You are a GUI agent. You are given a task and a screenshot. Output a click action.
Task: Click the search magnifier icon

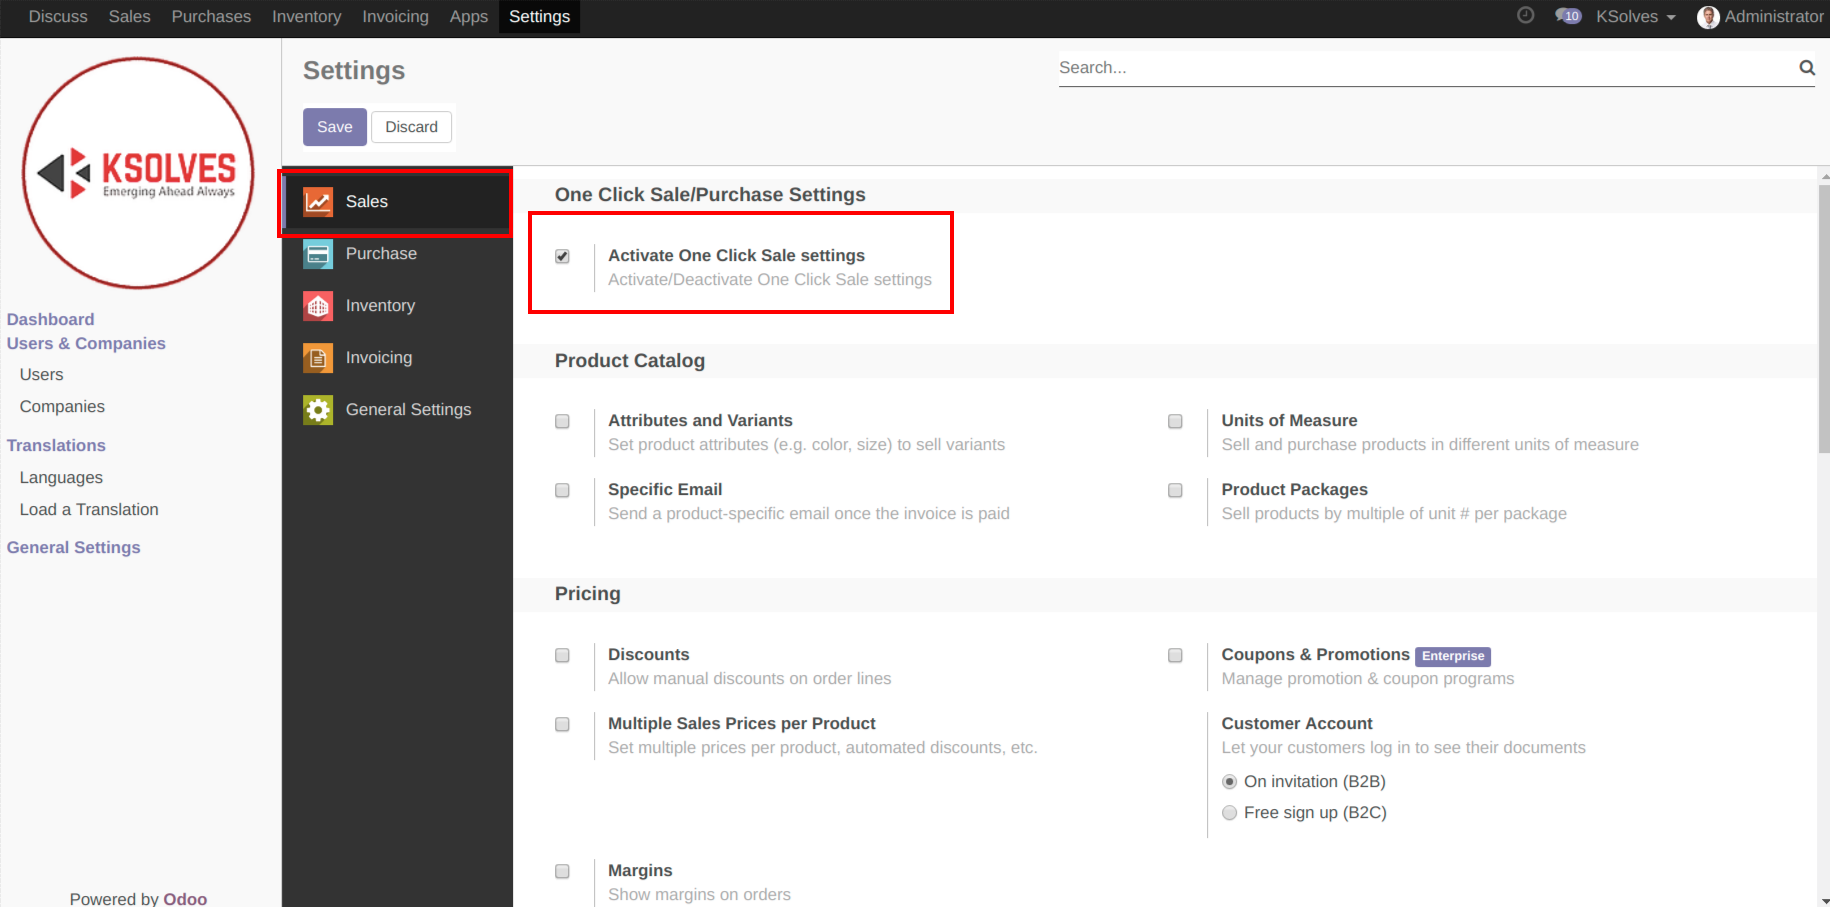click(x=1806, y=68)
